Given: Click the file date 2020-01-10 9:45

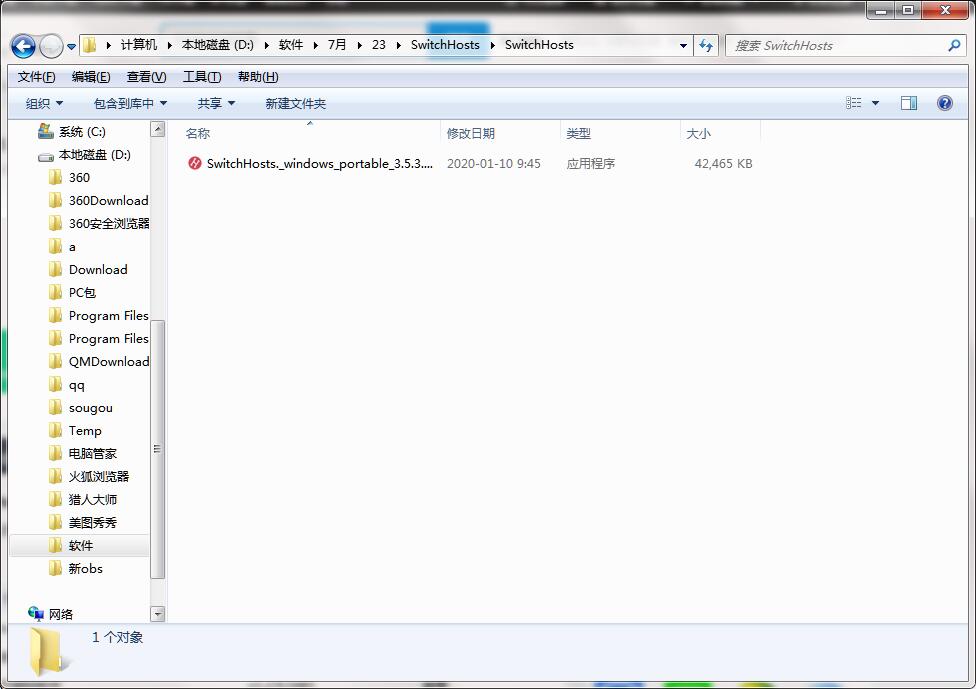Looking at the screenshot, I should (494, 164).
